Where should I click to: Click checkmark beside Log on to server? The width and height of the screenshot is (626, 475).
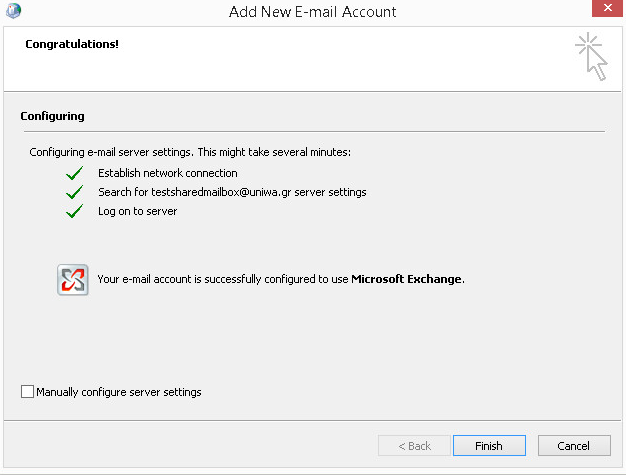pyautogui.click(x=74, y=211)
